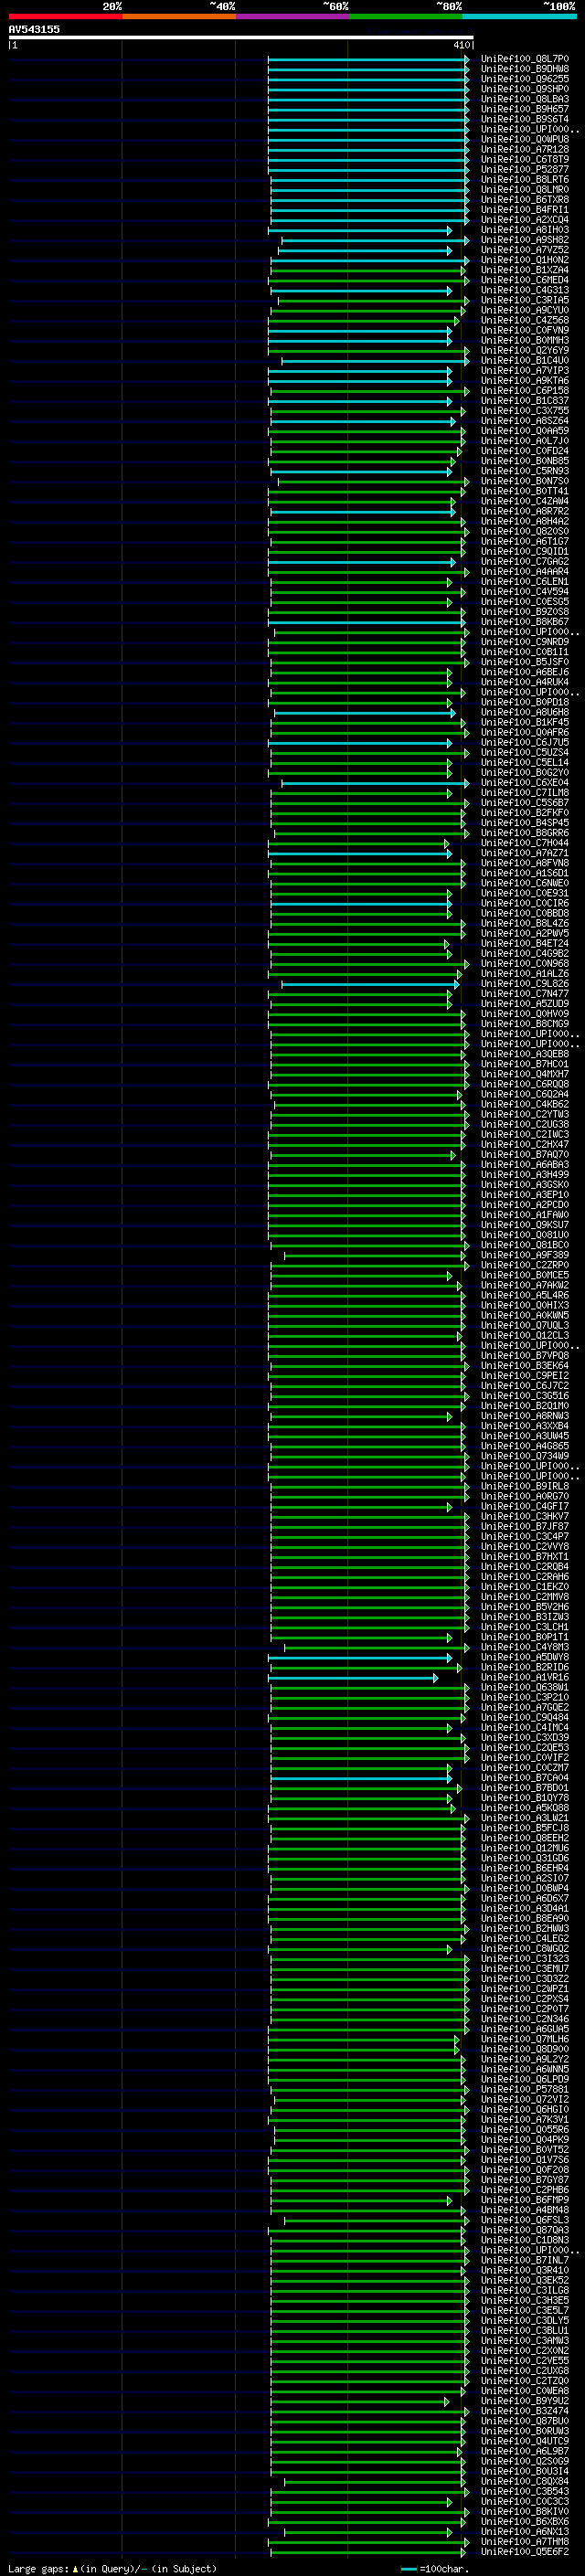Click the Large gaps legend text

click(112, 2568)
